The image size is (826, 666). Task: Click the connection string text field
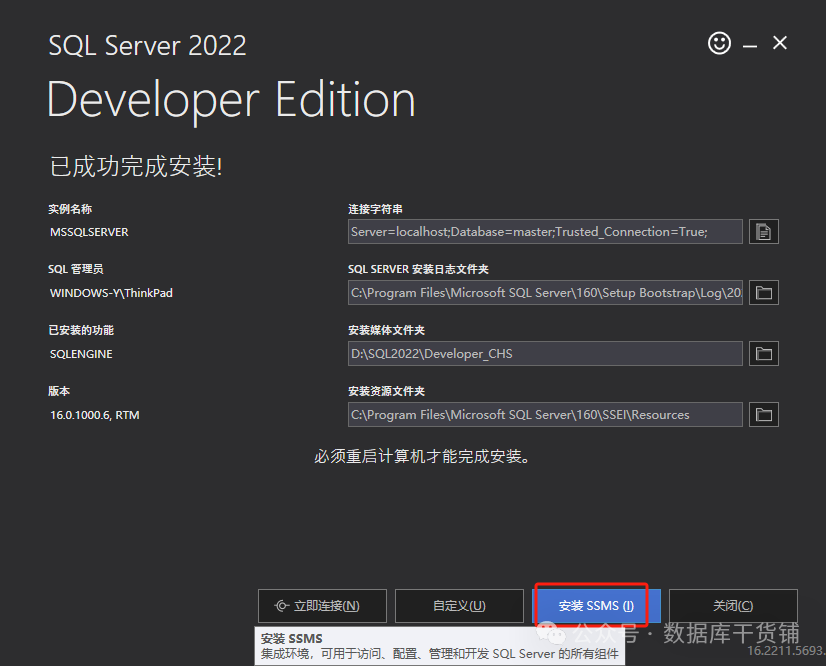pyautogui.click(x=545, y=232)
